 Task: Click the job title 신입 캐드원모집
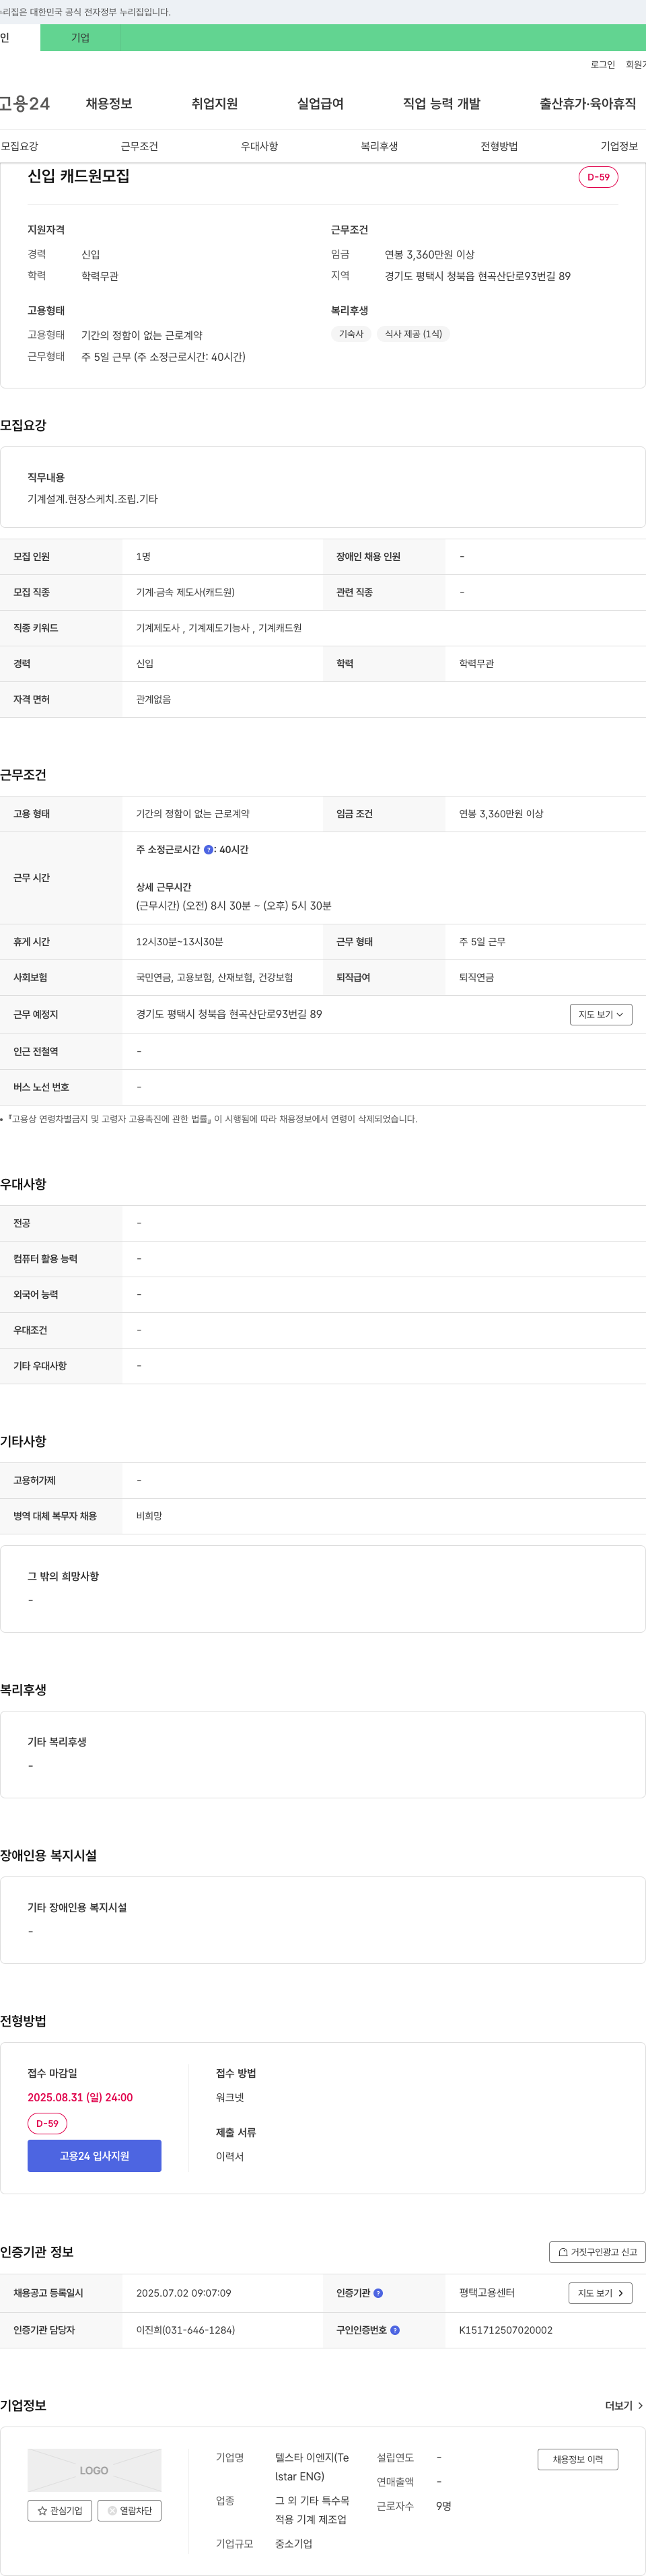78,176
